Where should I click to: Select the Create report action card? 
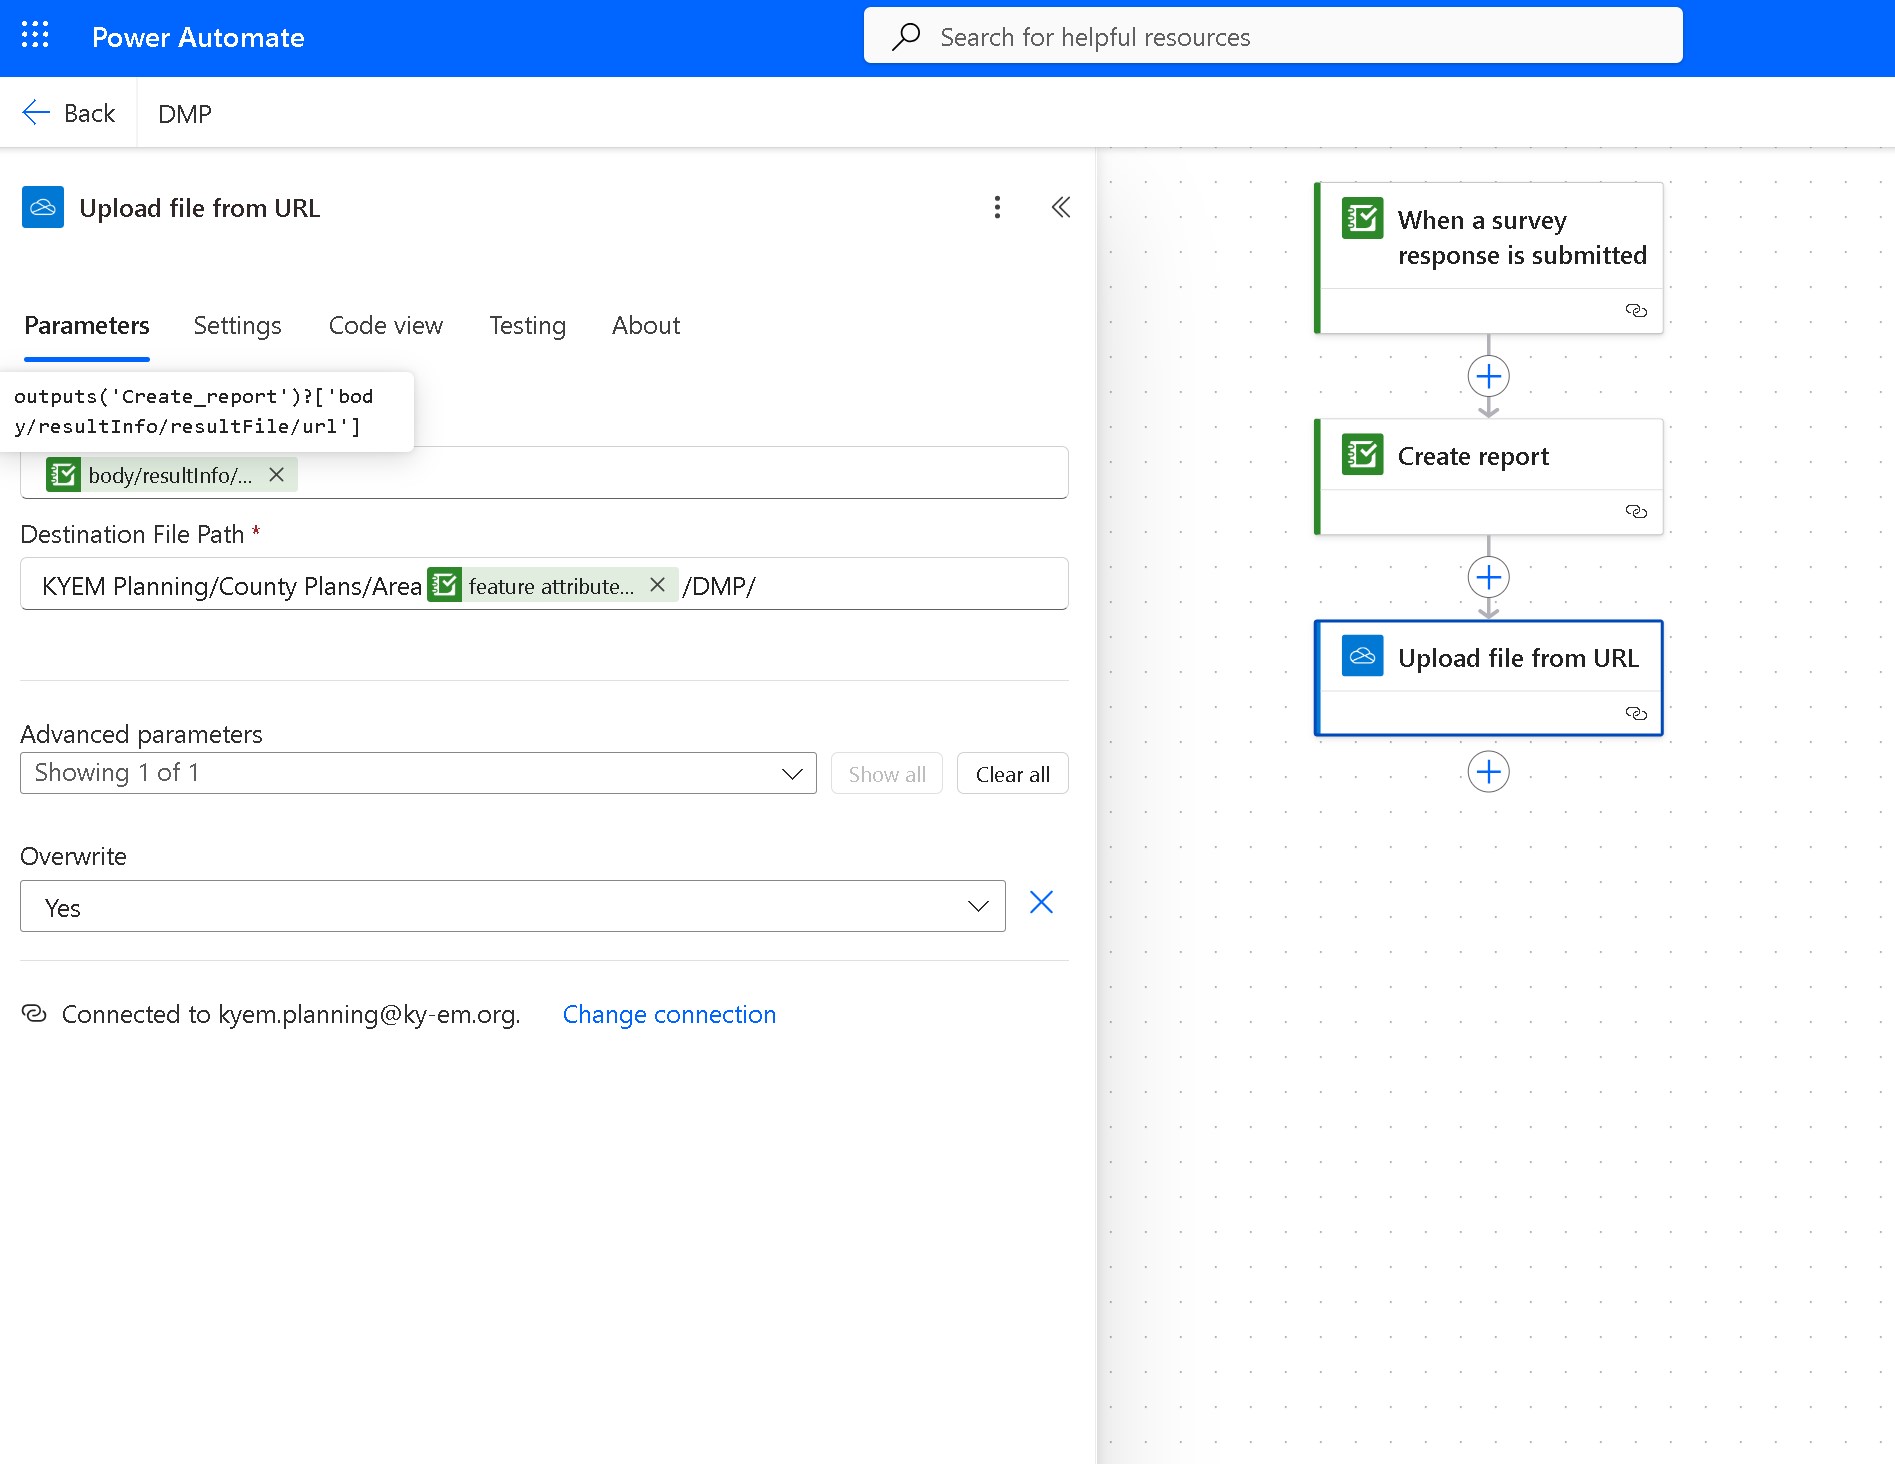(x=1488, y=476)
